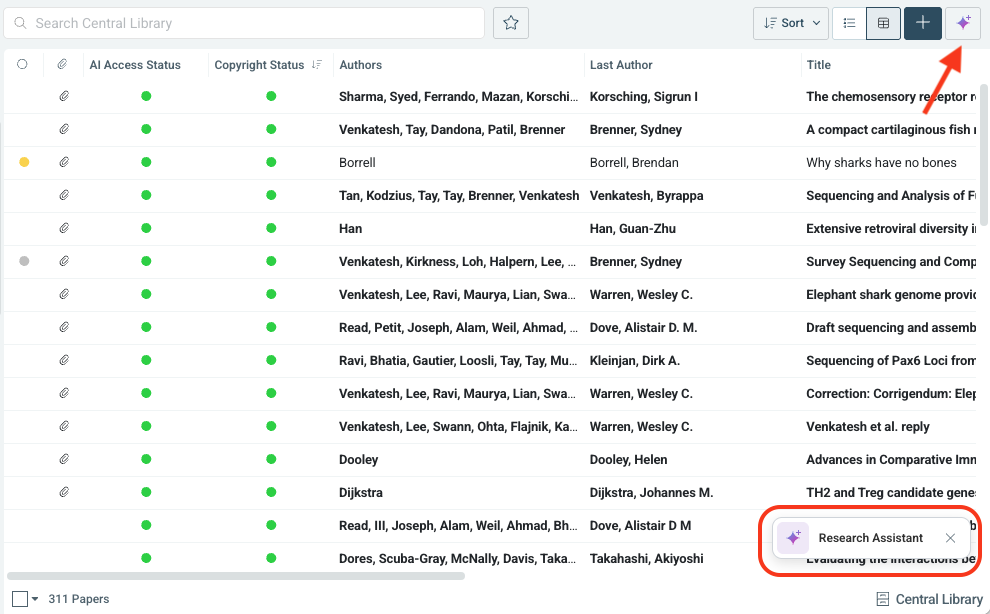Image resolution: width=990 pixels, height=614 pixels.
Task: Click the Last Author column header
Action: (621, 65)
